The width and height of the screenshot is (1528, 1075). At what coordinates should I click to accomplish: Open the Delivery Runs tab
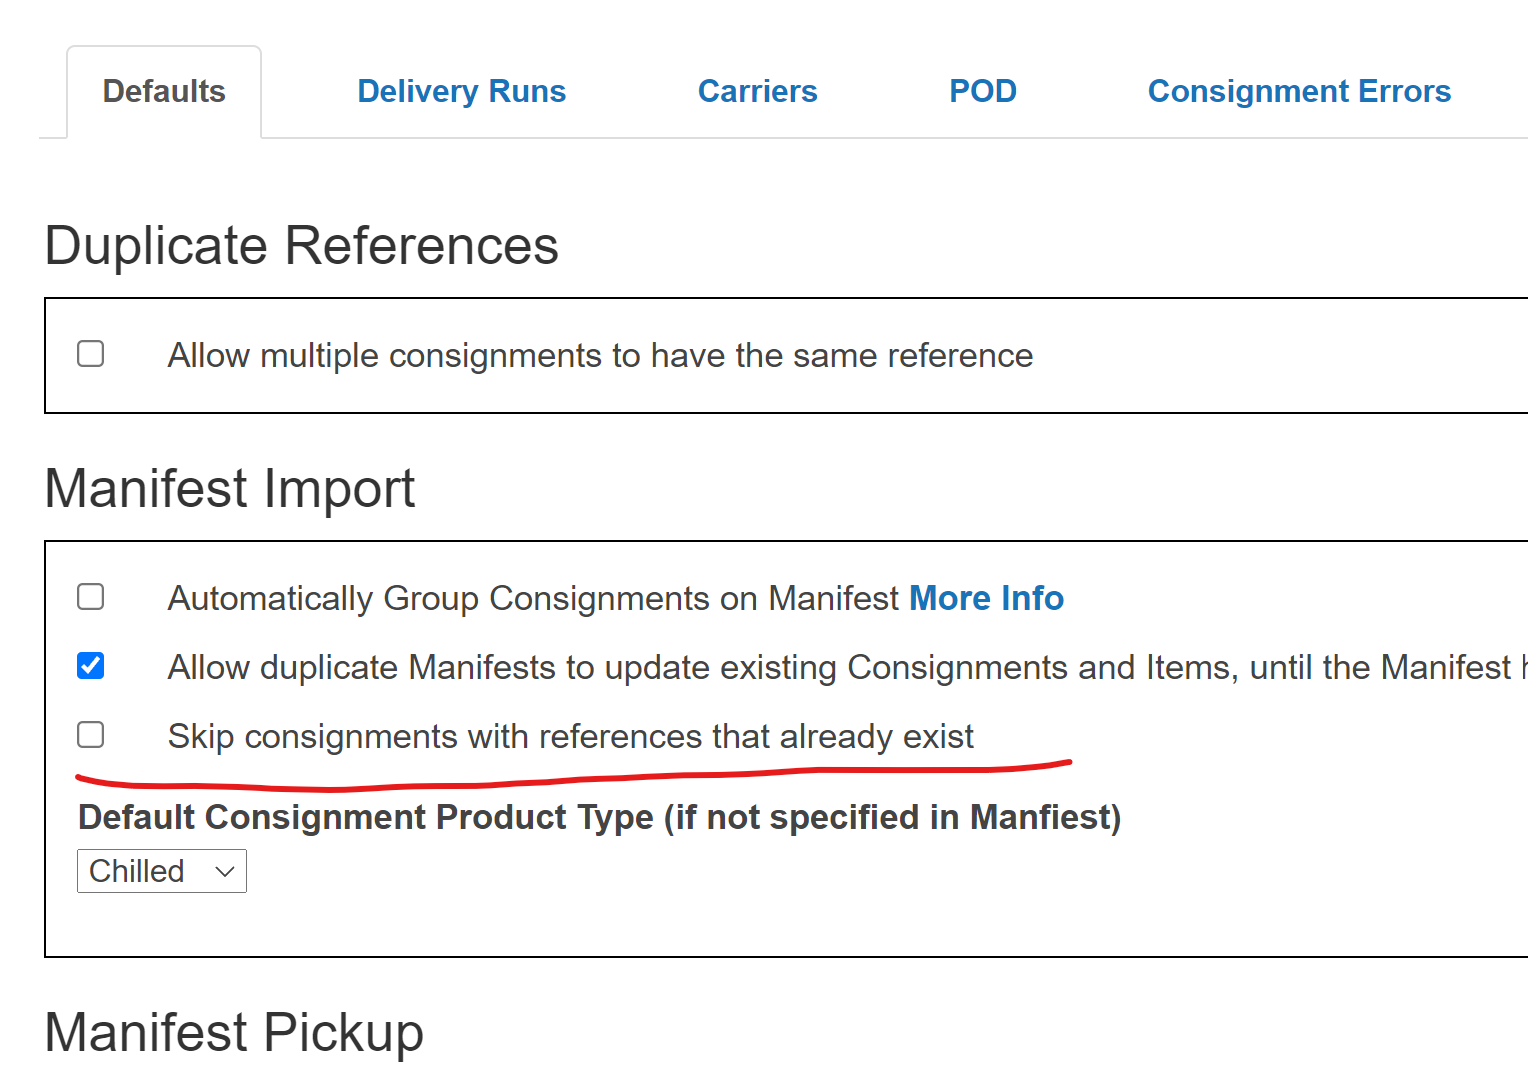tap(461, 91)
